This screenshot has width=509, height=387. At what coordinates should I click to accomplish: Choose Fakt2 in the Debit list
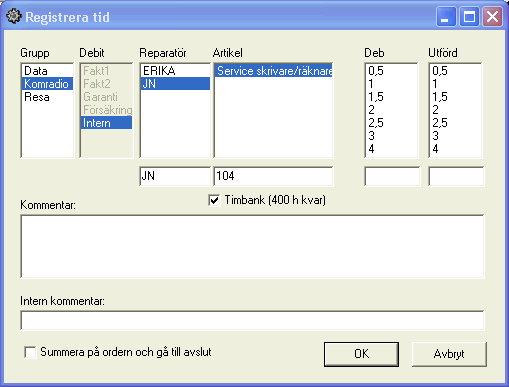tap(106, 84)
